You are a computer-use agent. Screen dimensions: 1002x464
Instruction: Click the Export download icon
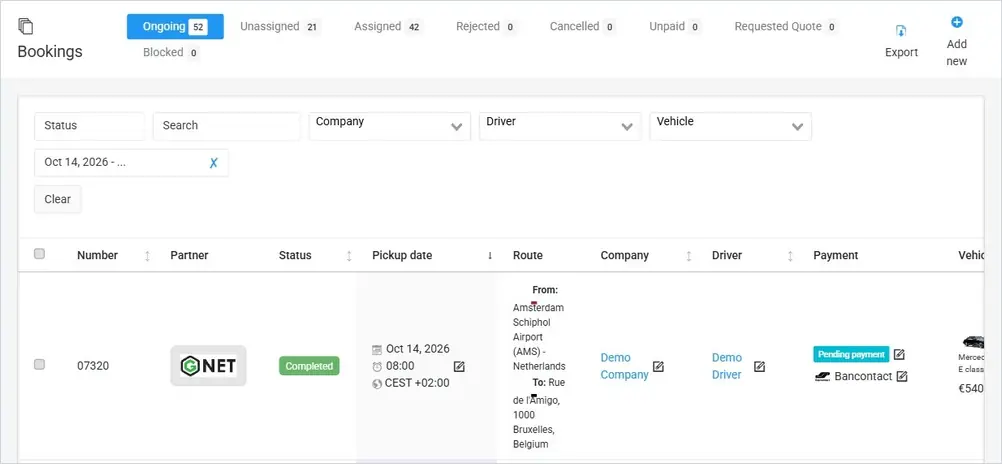pyautogui.click(x=901, y=31)
